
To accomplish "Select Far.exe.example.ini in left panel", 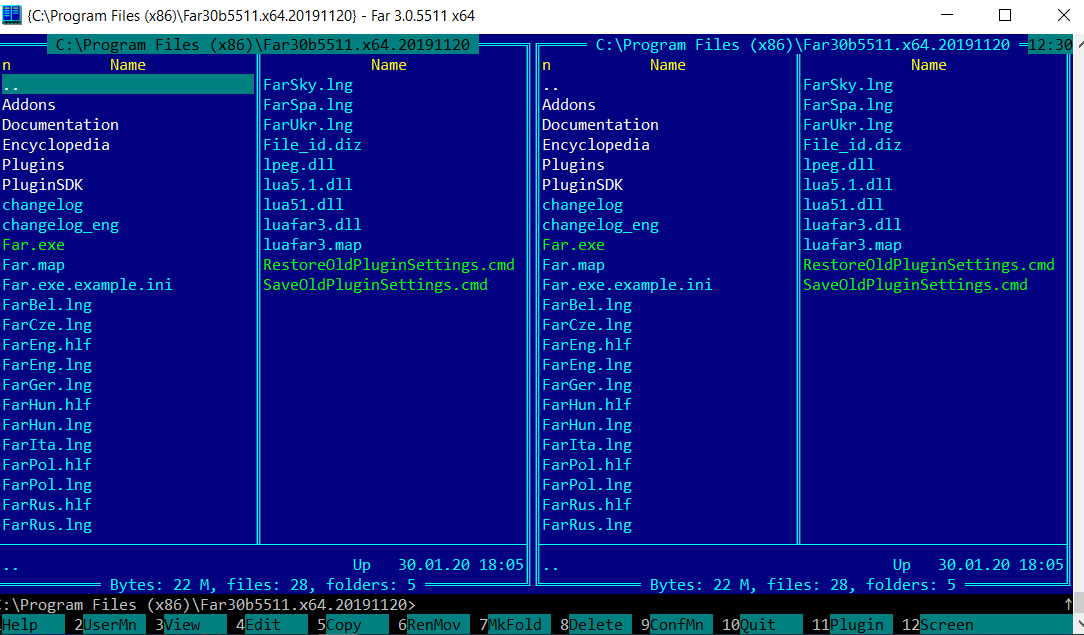I will click(87, 285).
